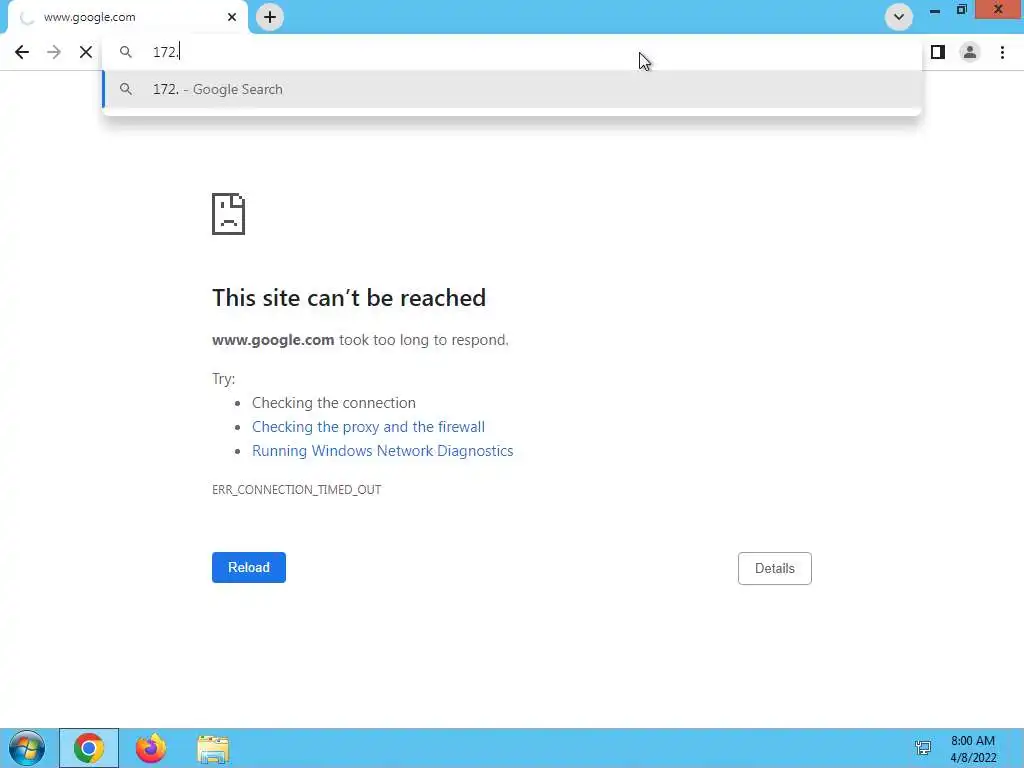Click the magnifier icon in the address bar
Image resolution: width=1024 pixels, height=768 pixels.
coord(125,52)
